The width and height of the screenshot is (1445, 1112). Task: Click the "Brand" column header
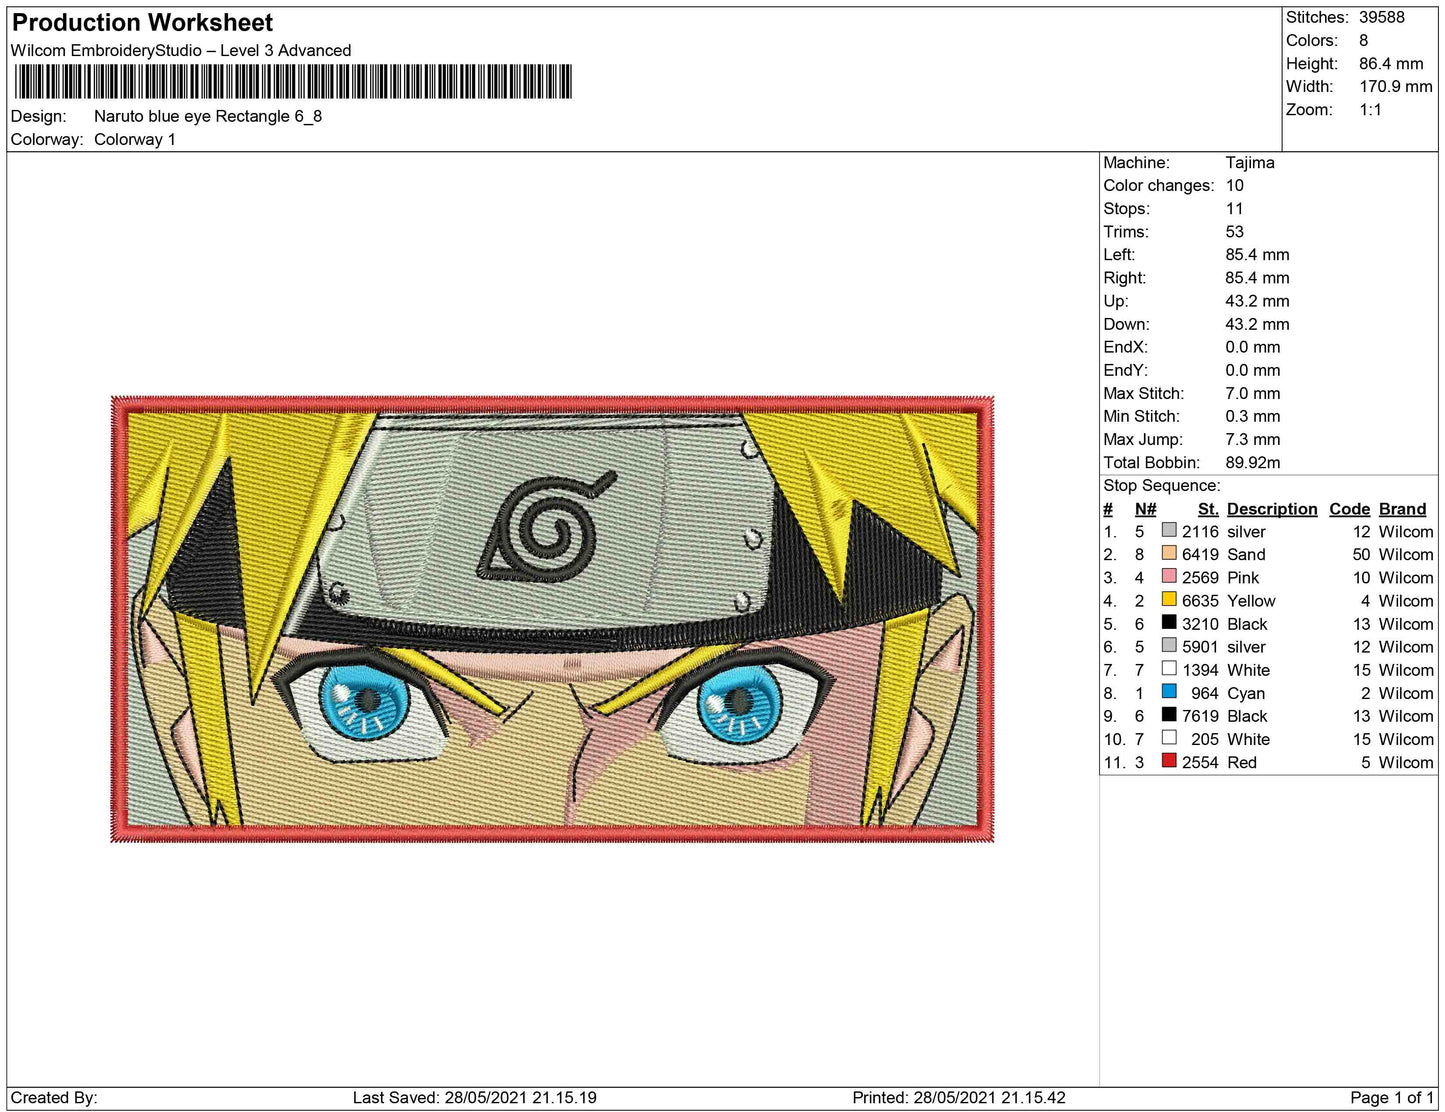[x=1403, y=509]
